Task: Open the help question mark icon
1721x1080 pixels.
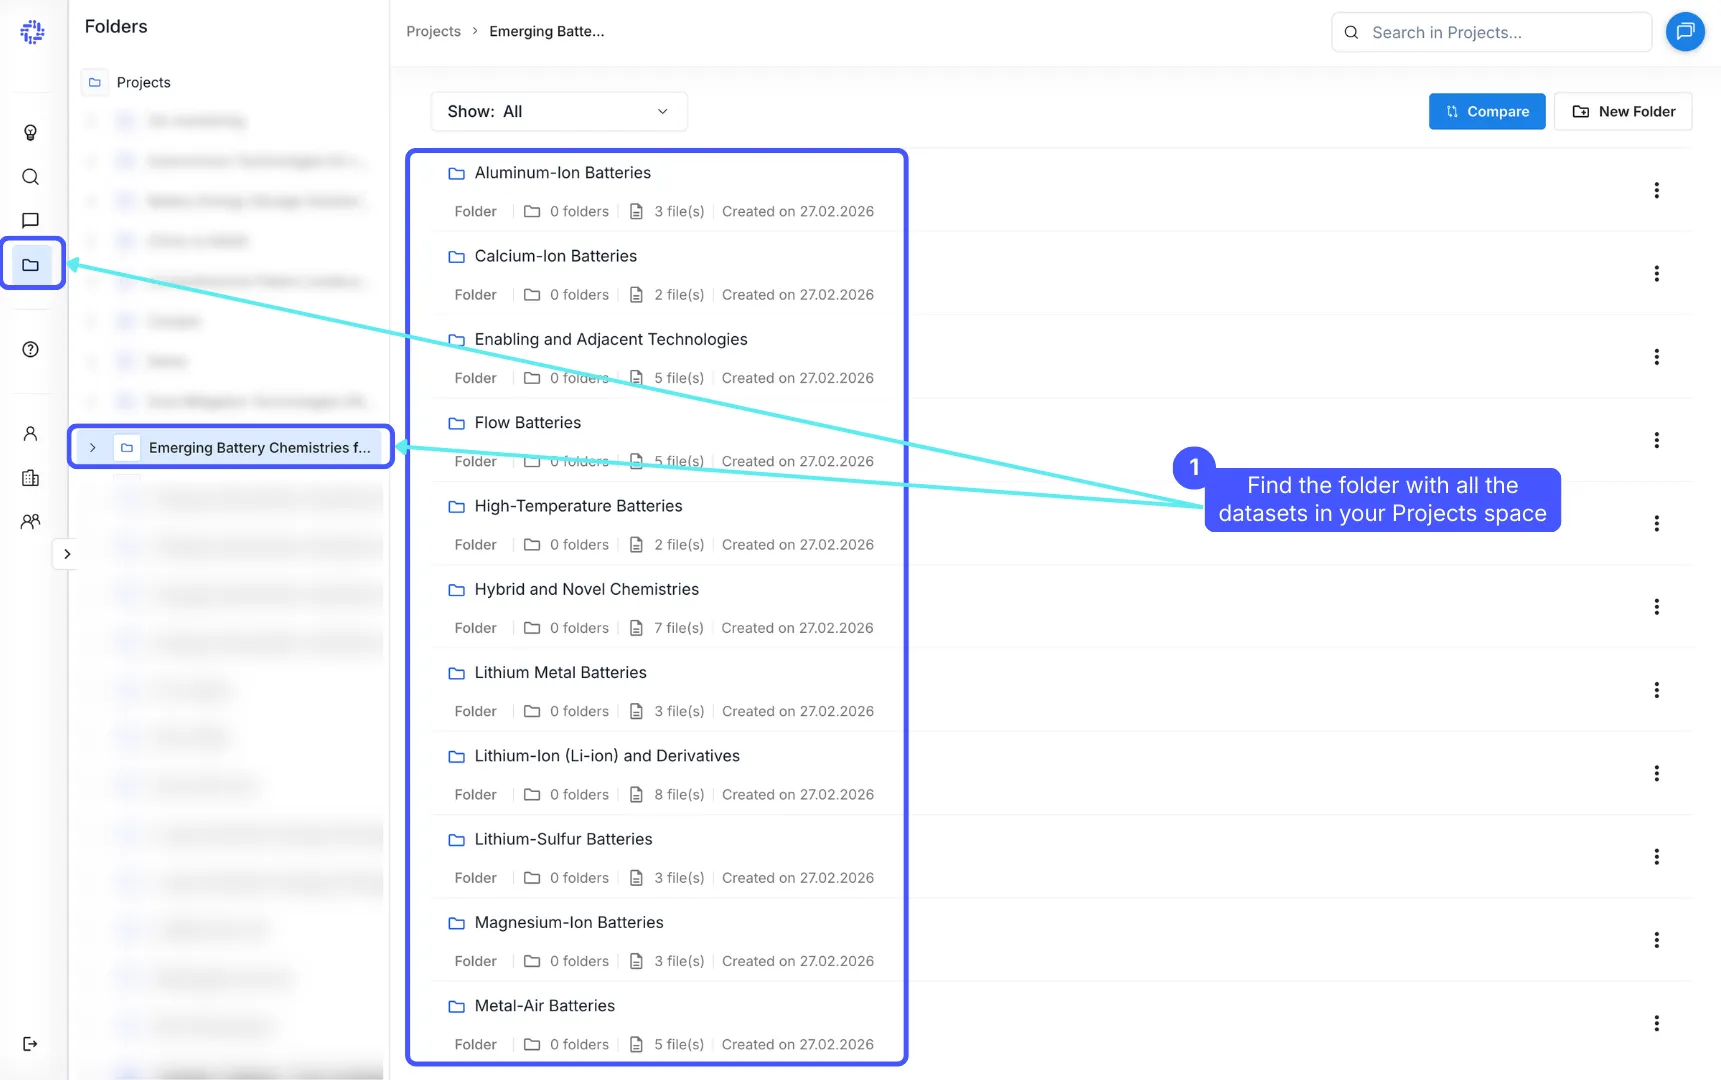Action: pyautogui.click(x=30, y=349)
